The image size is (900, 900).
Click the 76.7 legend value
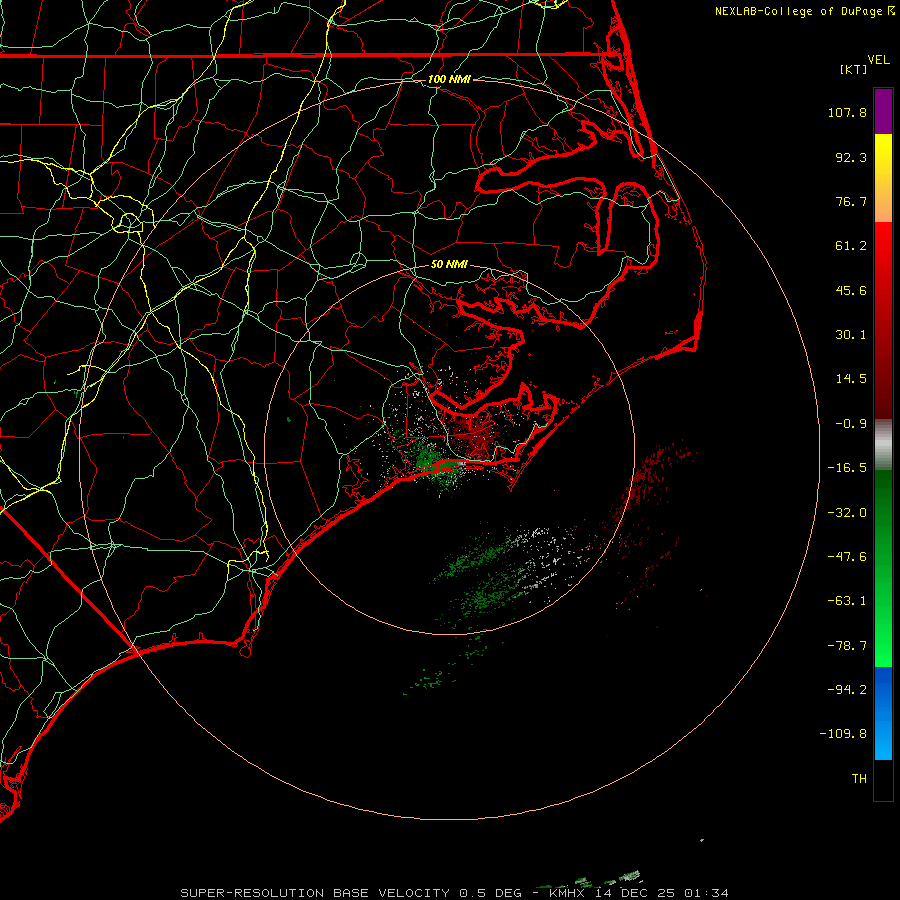tap(851, 201)
